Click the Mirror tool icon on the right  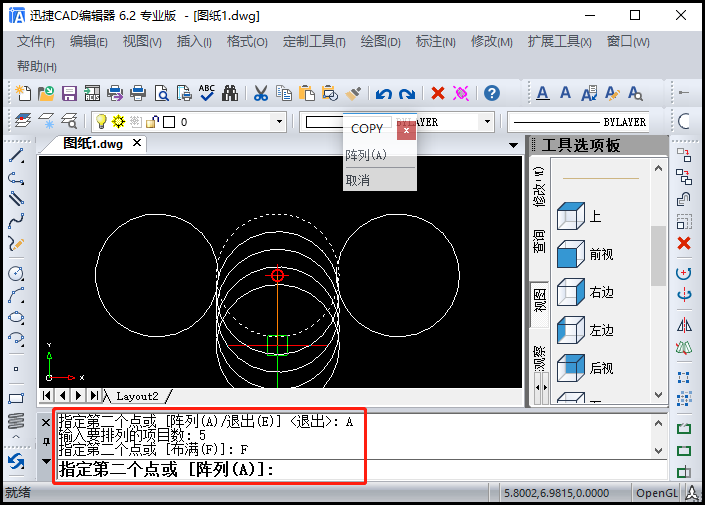coord(684,325)
